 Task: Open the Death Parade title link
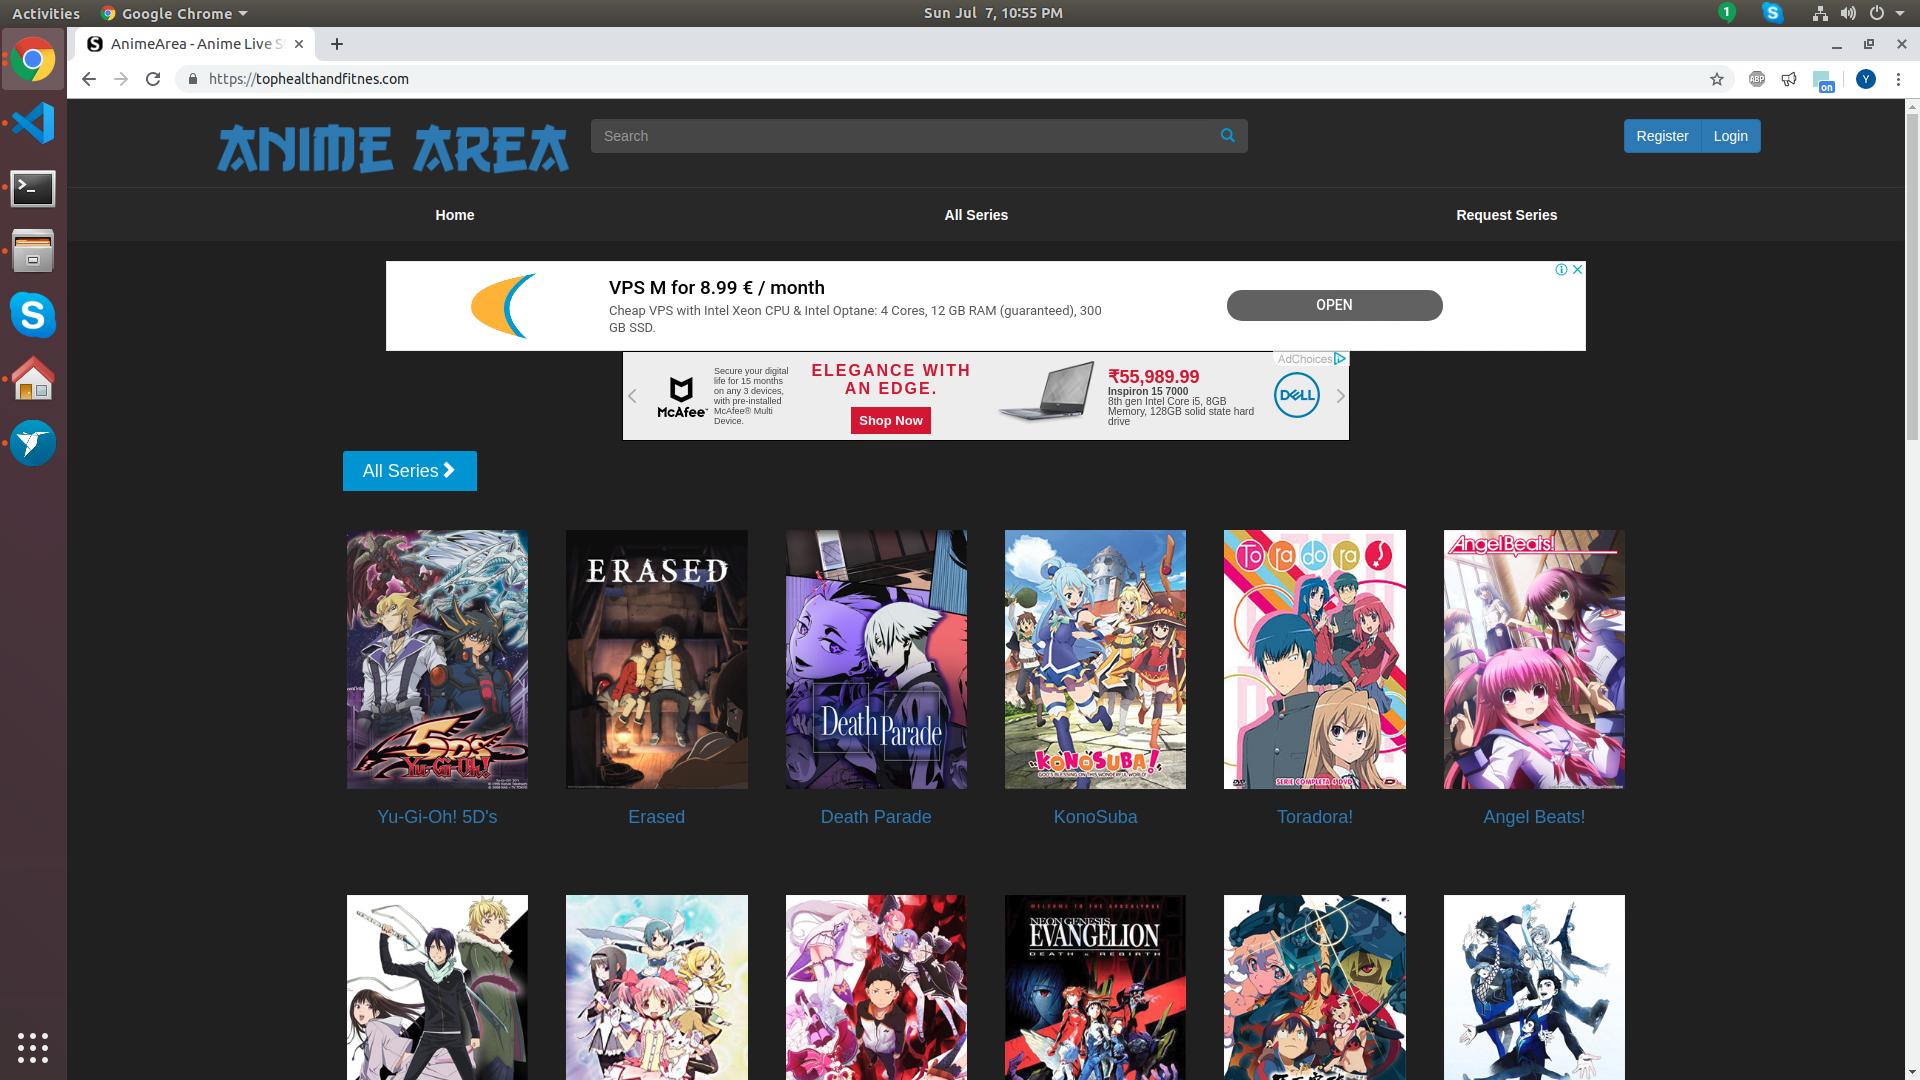click(x=876, y=817)
